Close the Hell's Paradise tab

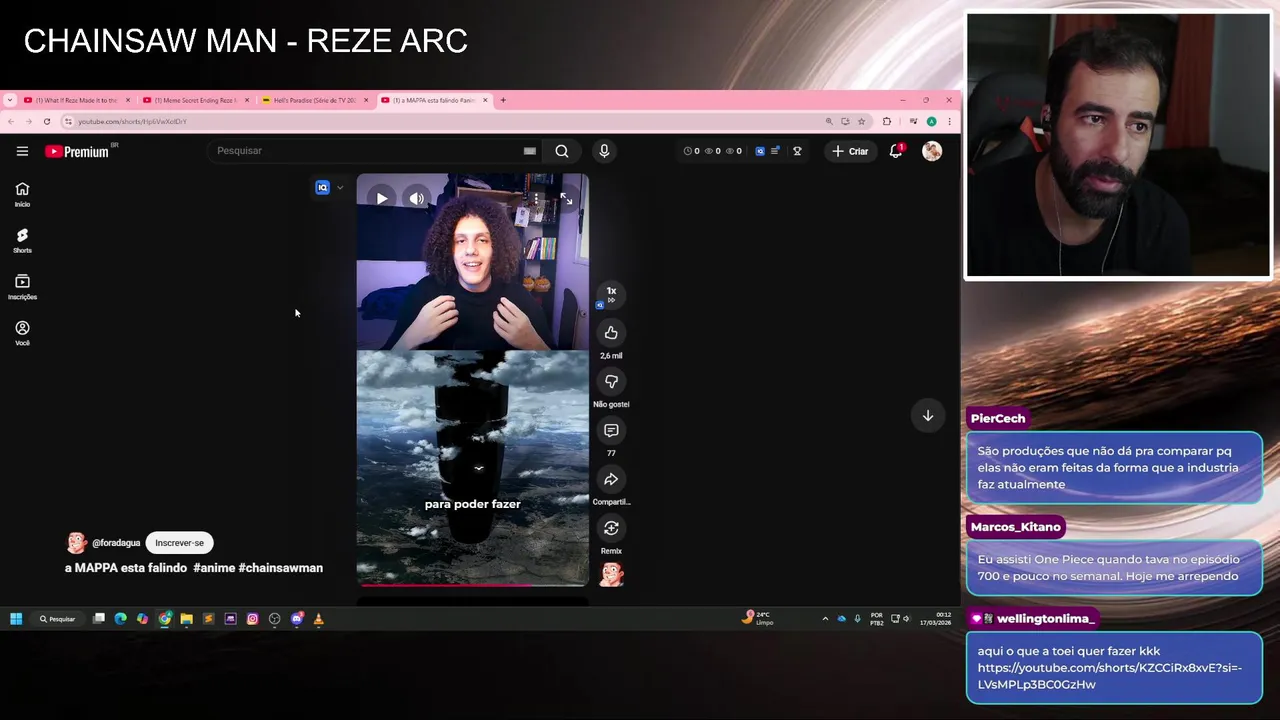[x=366, y=100]
